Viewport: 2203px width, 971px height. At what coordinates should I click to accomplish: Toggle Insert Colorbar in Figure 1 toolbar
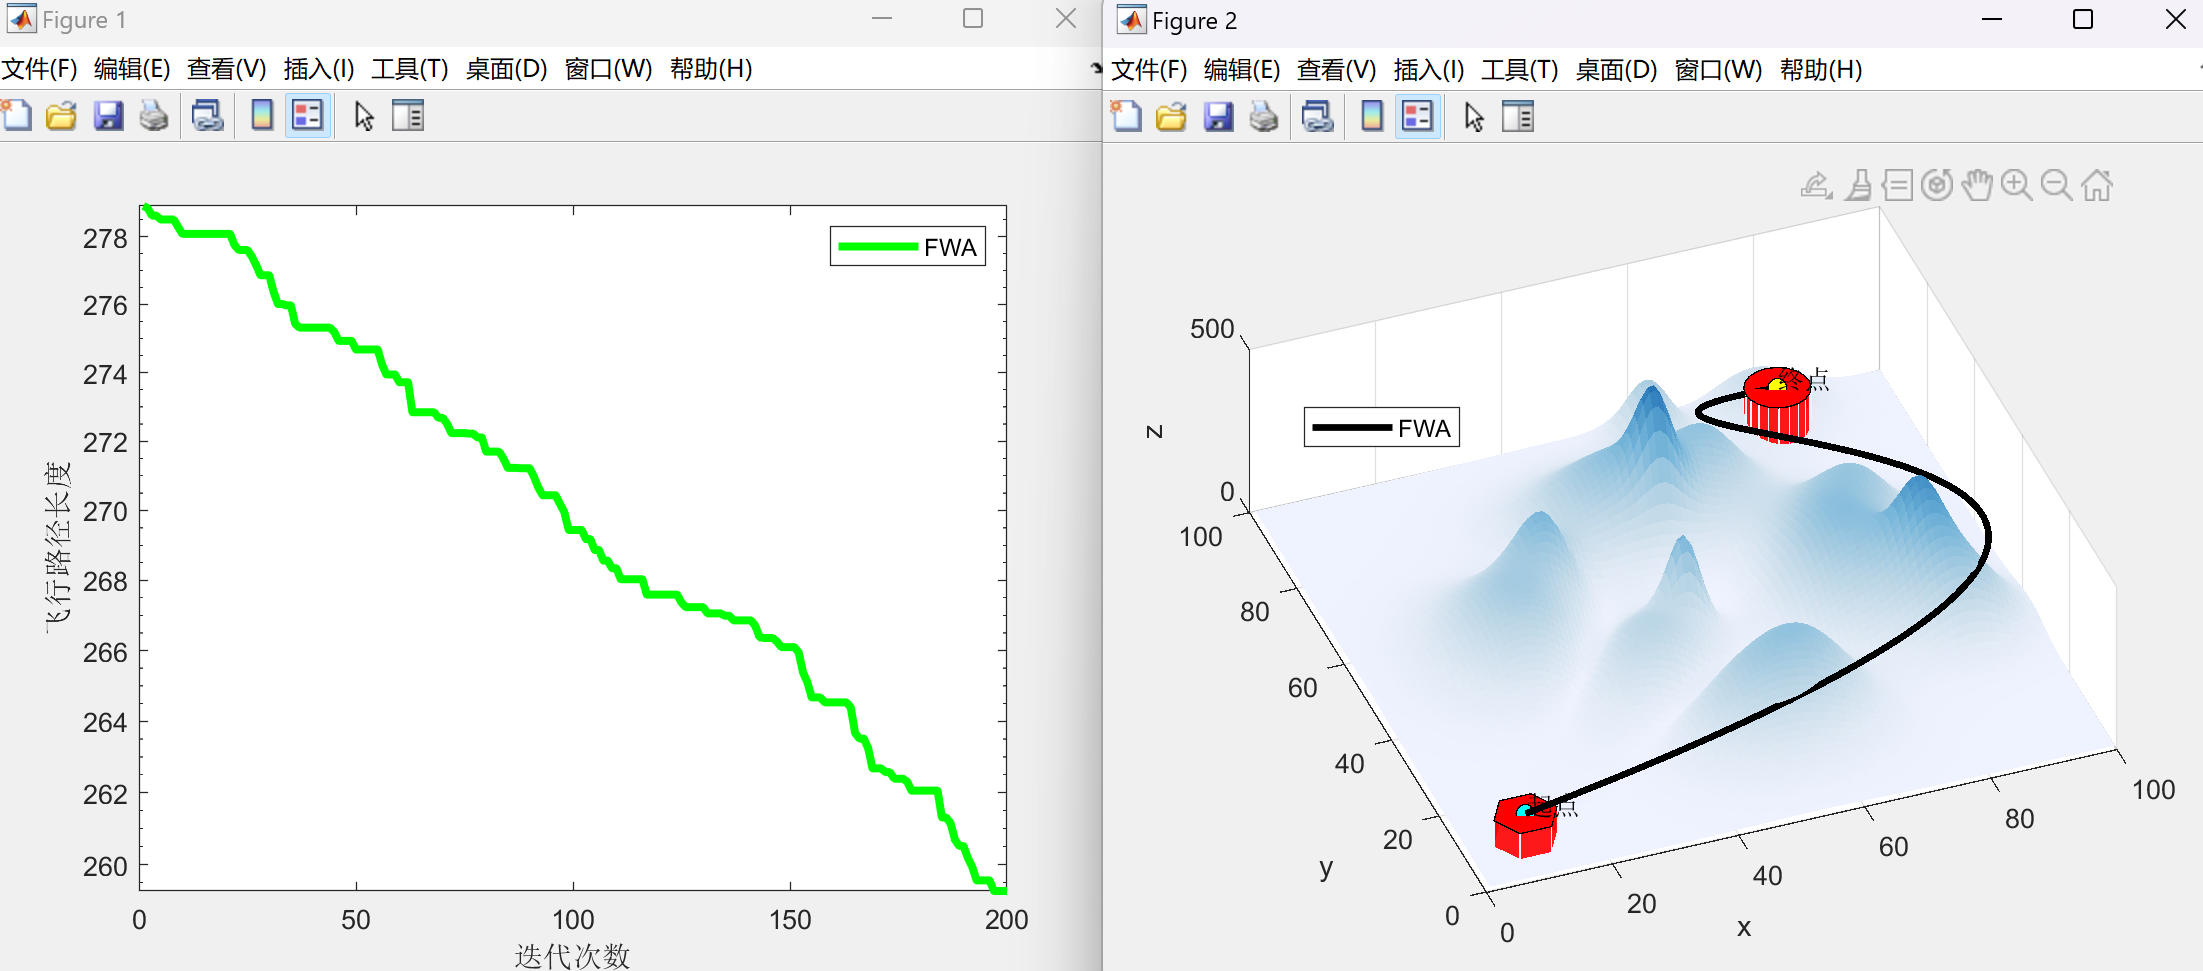pyautogui.click(x=262, y=116)
